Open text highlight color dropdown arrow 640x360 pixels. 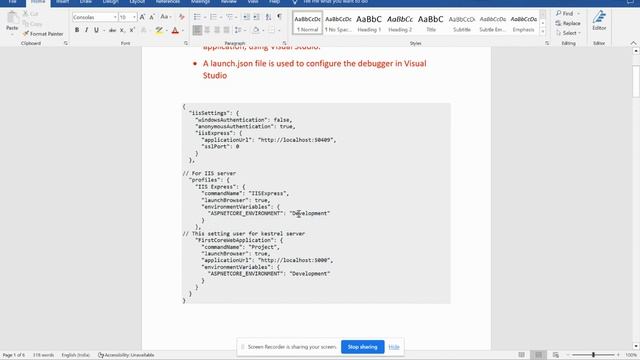pos(166,30)
